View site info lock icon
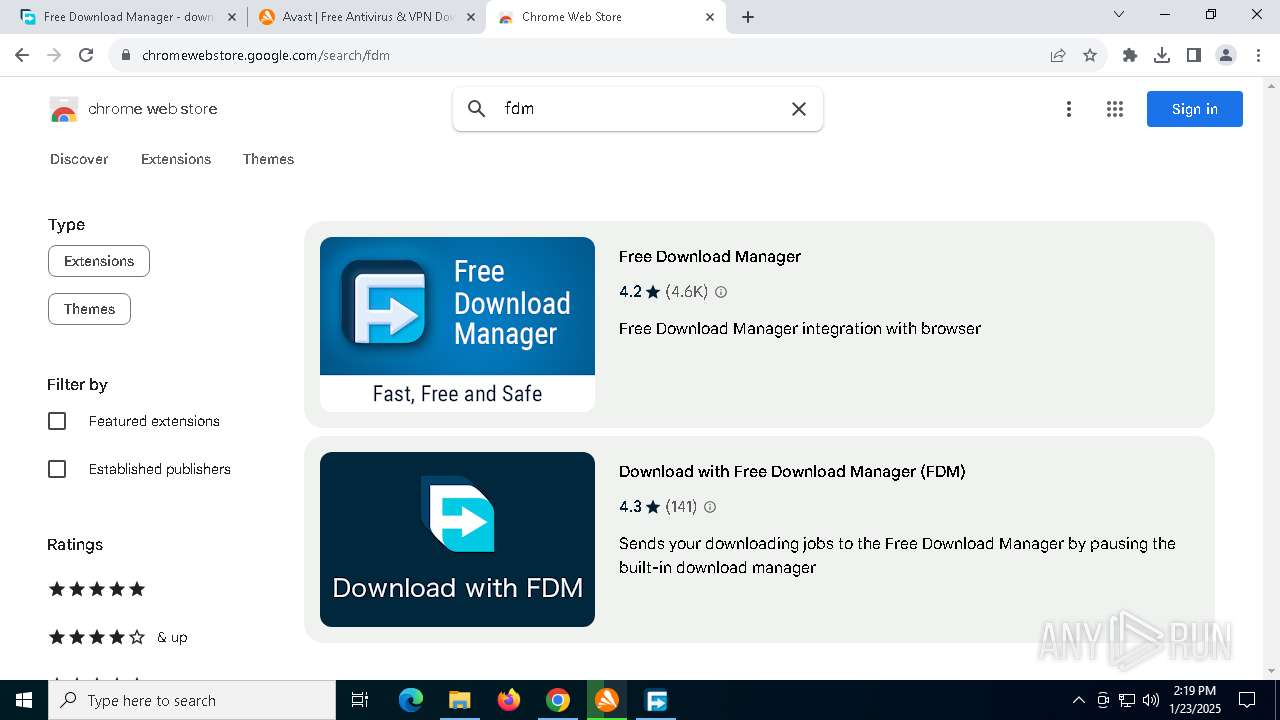This screenshot has height=720, width=1280. click(126, 55)
